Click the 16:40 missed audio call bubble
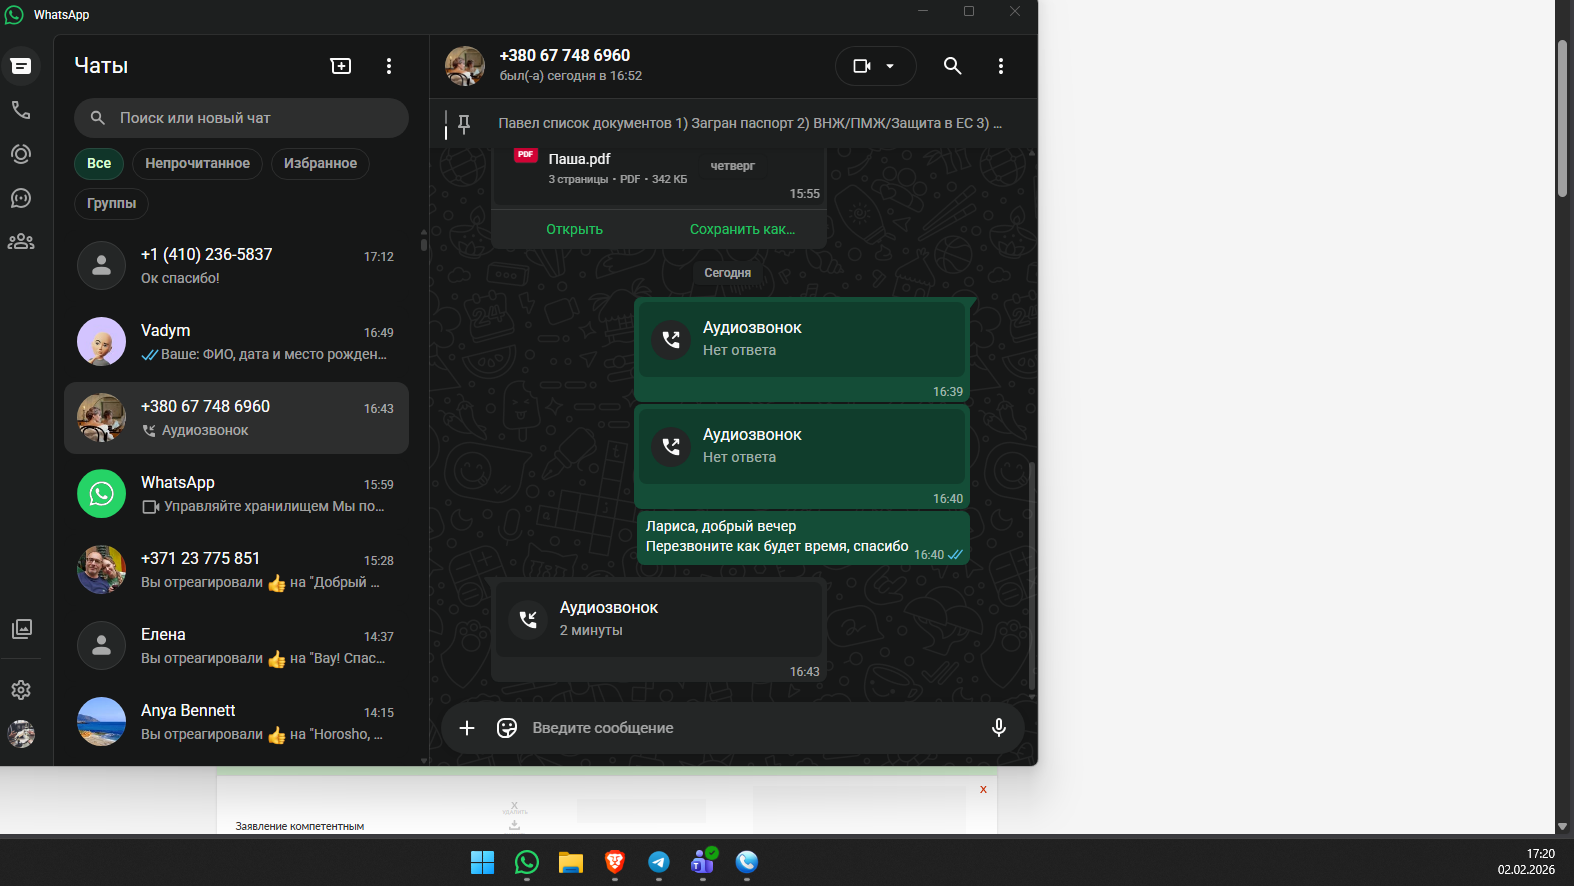 [x=803, y=456]
